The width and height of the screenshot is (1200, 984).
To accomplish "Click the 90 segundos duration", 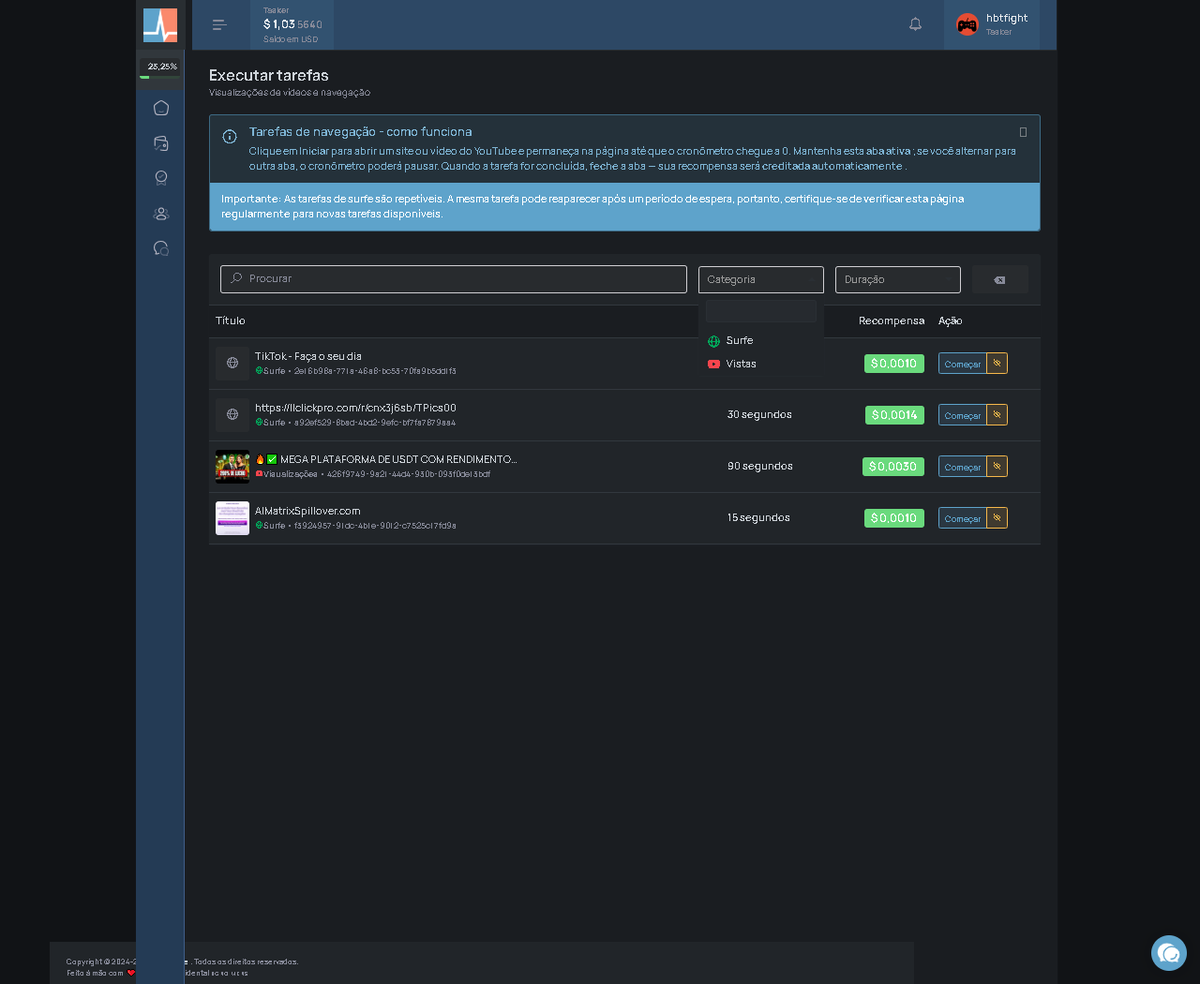I will coord(759,466).
